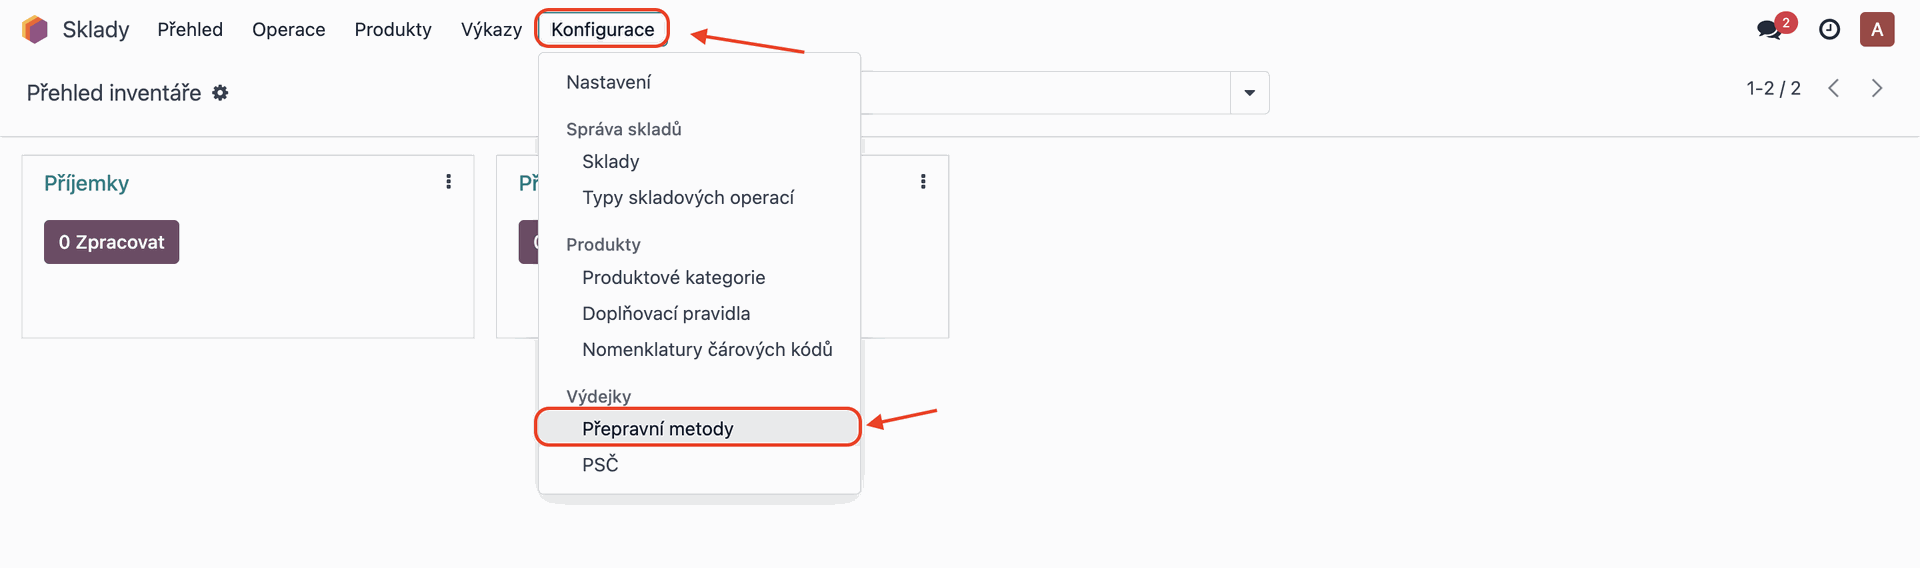Go to the previous page arrow
The image size is (1920, 568).
(1833, 88)
